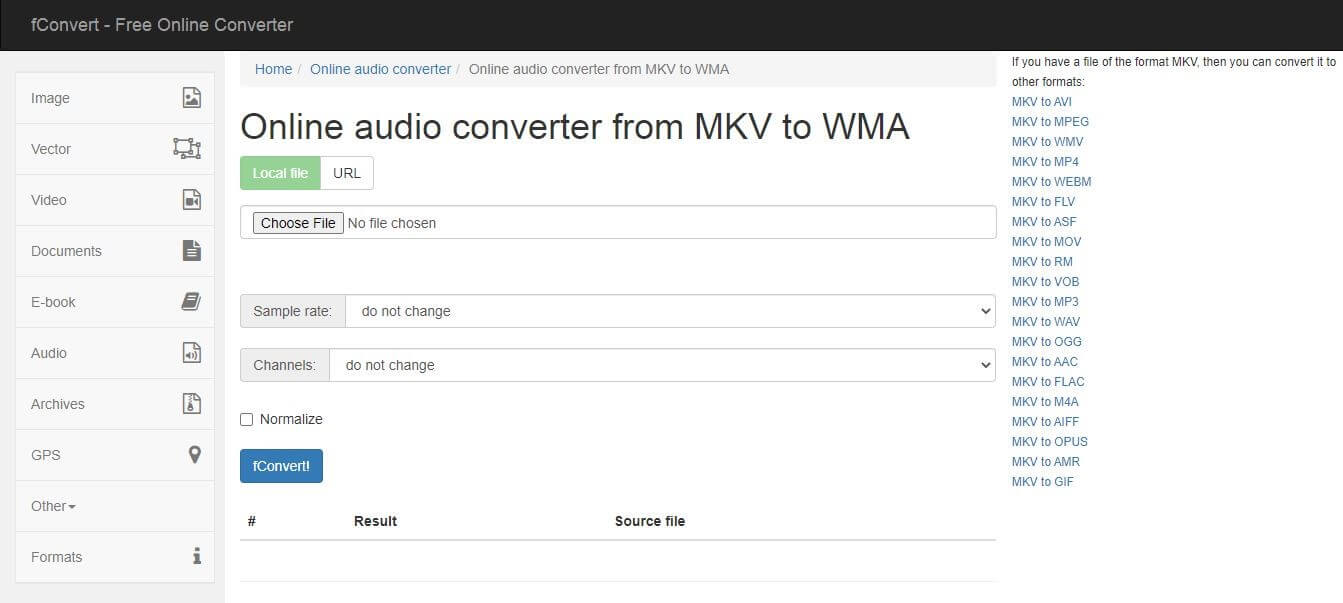Image resolution: width=1343 pixels, height=603 pixels.
Task: Open the MKV to AVI link
Action: pyautogui.click(x=1041, y=102)
